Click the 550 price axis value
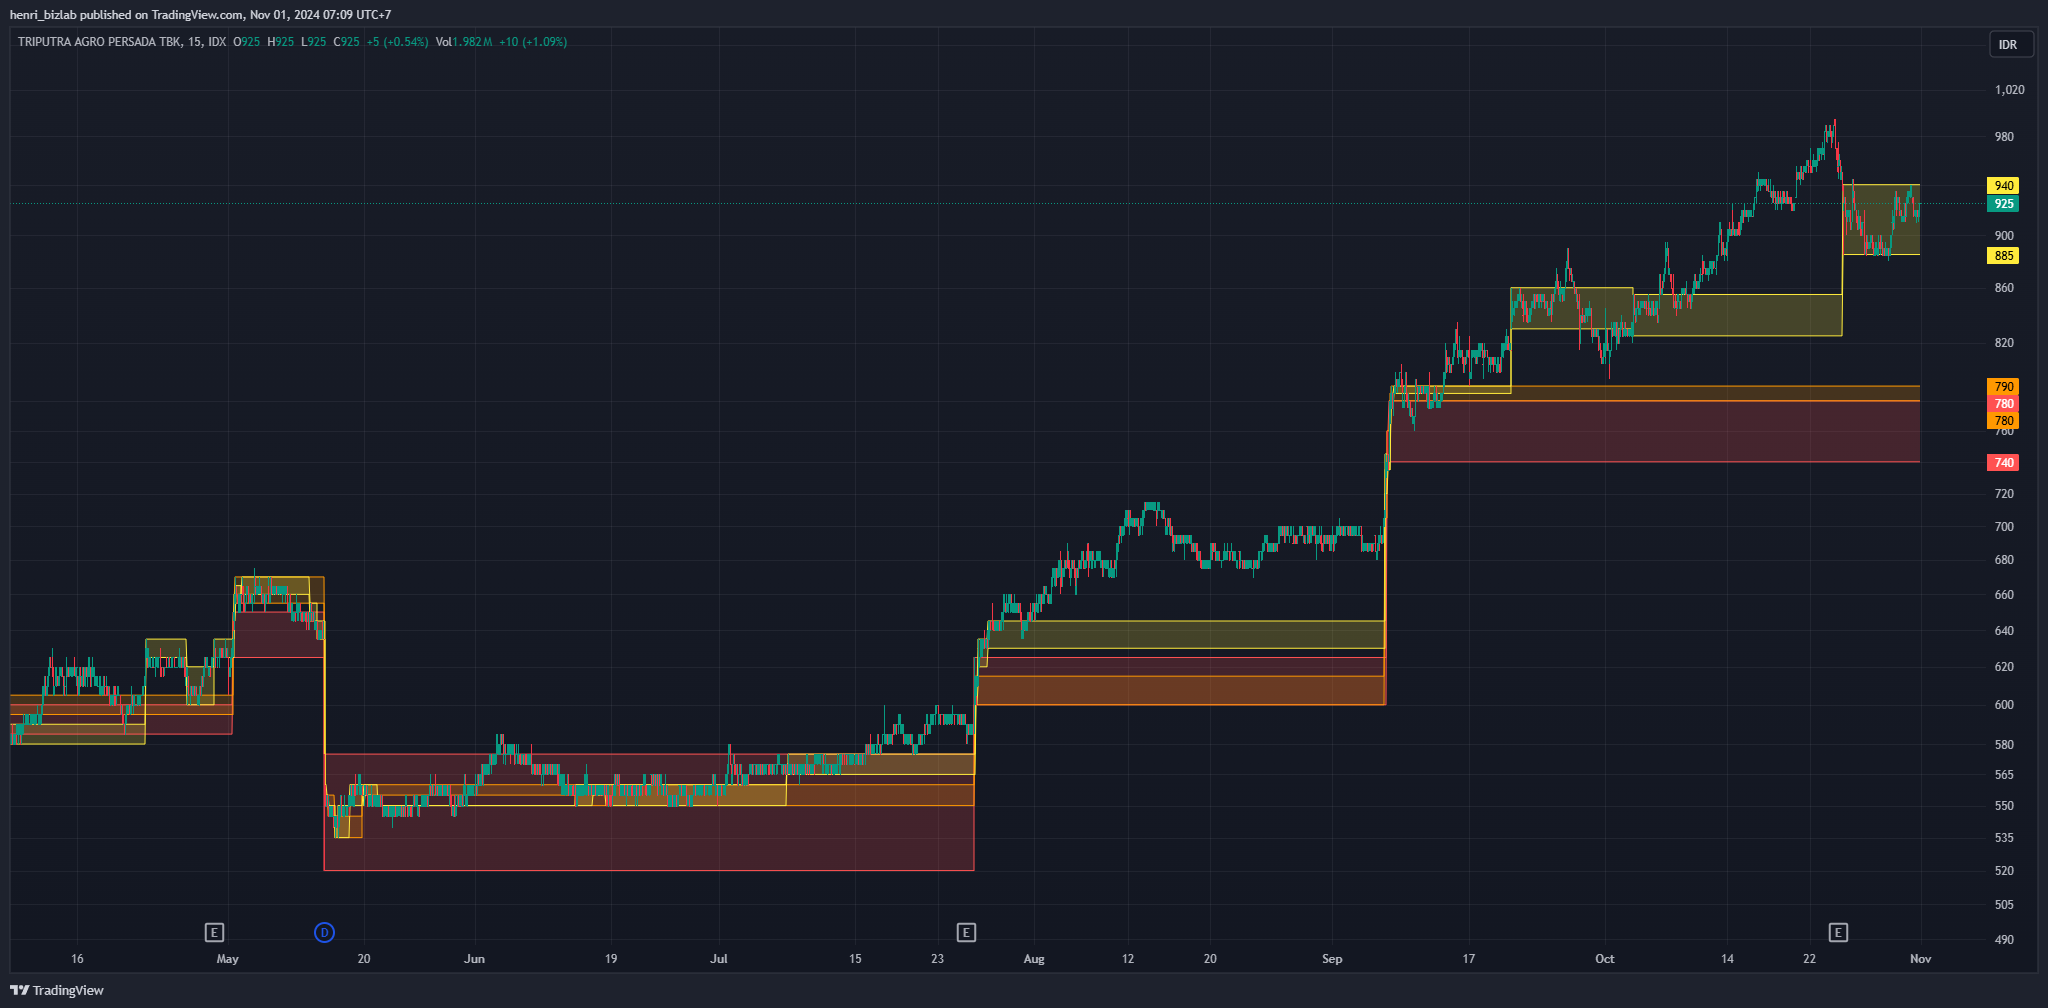The width and height of the screenshot is (2048, 1008). pos(2004,806)
